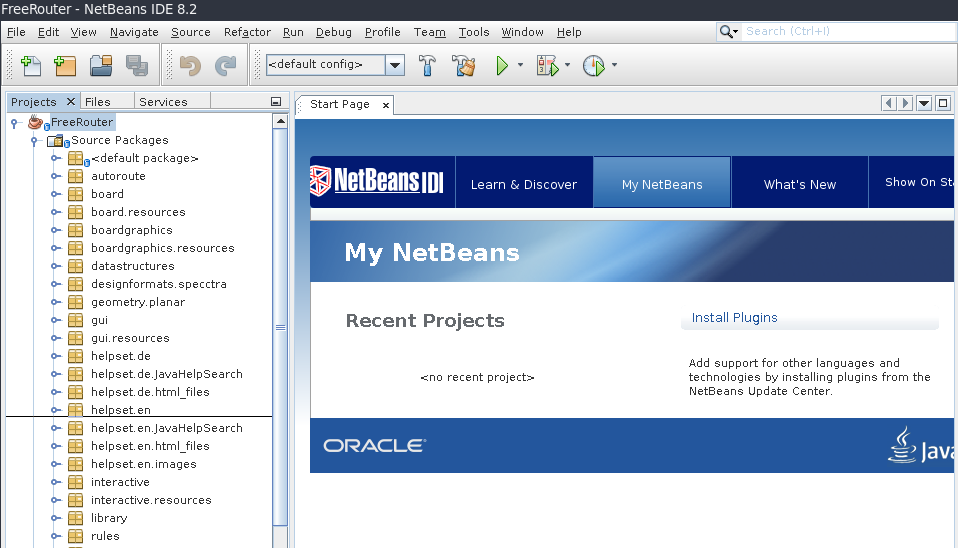Open the File menu

pyautogui.click(x=16, y=32)
